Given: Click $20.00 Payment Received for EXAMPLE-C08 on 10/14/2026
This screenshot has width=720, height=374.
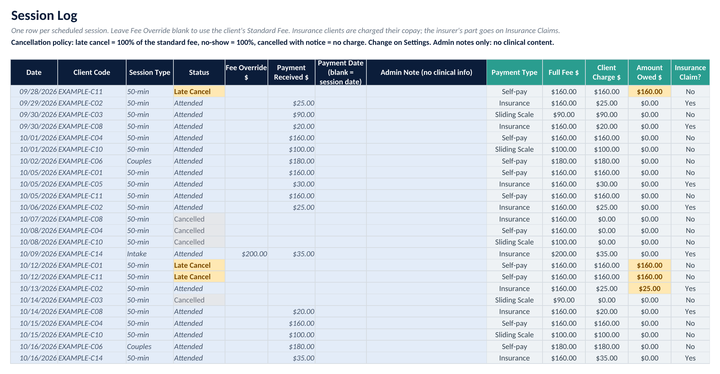Looking at the screenshot, I should (x=291, y=312).
